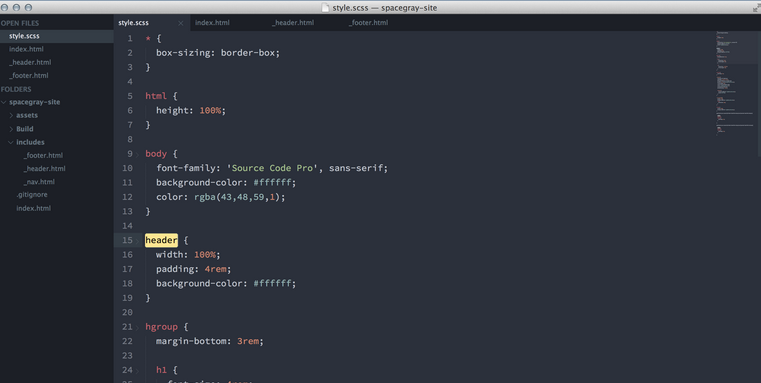Click the '#ffffff' value on line 11
This screenshot has height=383, width=761.
(x=272, y=183)
